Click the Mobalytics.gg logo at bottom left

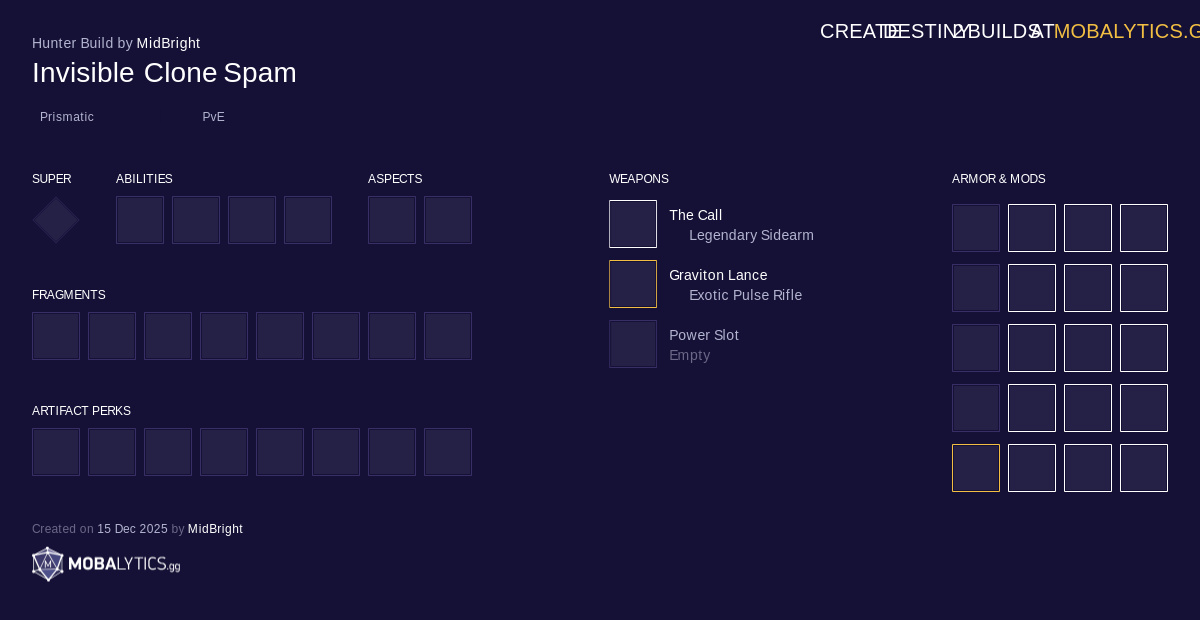[x=106, y=564]
